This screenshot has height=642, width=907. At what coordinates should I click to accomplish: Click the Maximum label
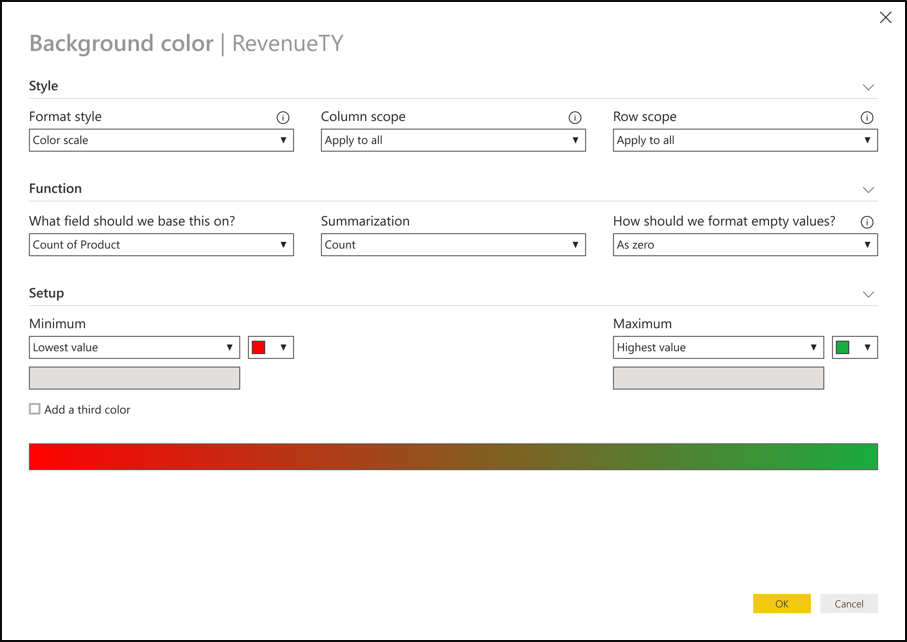642,323
